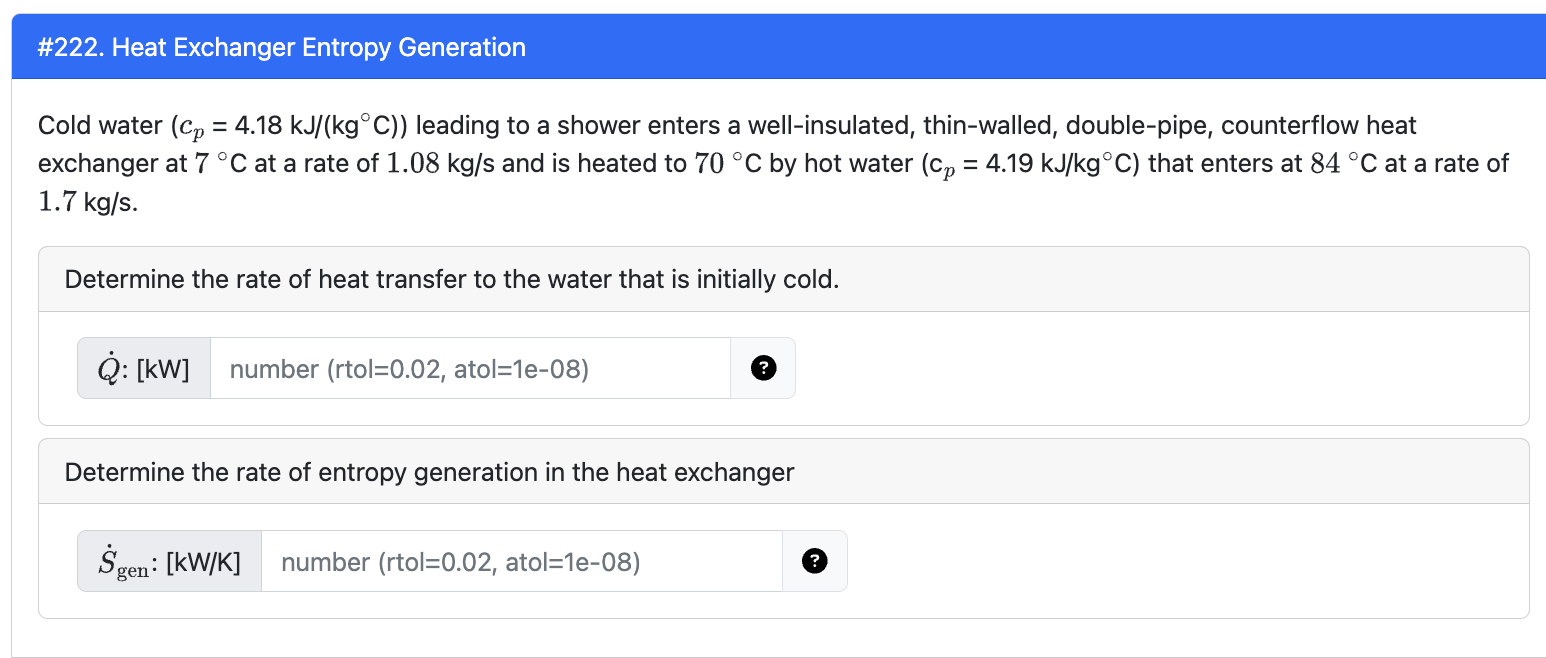Click inside the entropy generation number input
1546x658 pixels.
(522, 561)
